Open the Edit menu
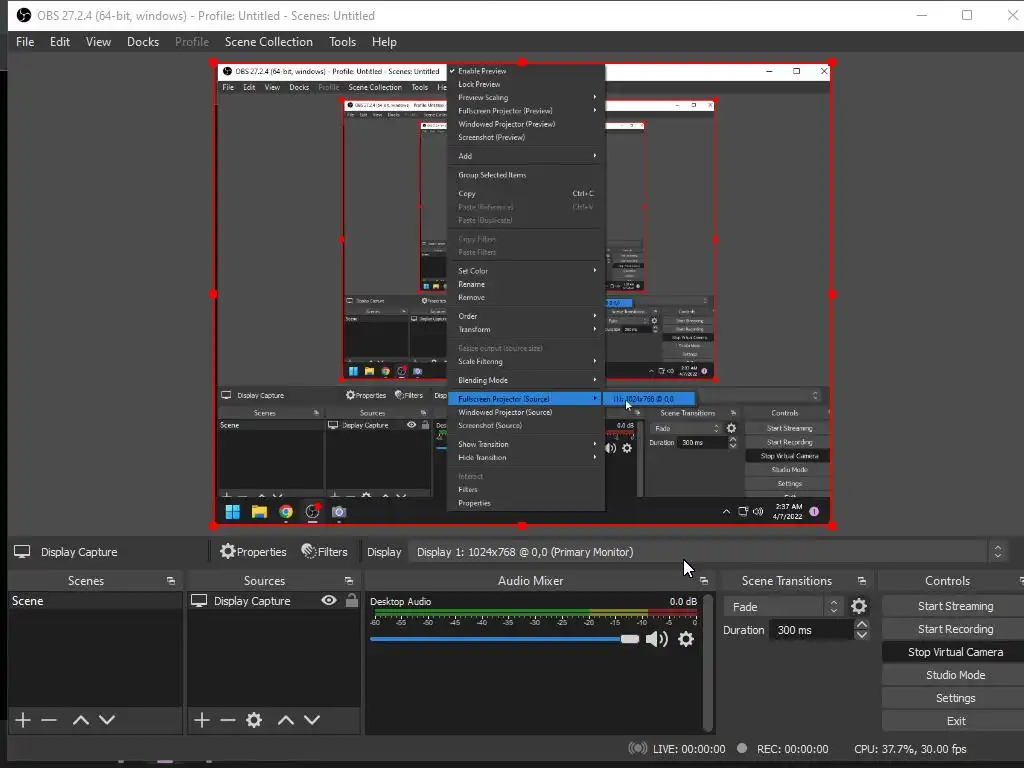This screenshot has width=1024, height=768. click(x=59, y=42)
